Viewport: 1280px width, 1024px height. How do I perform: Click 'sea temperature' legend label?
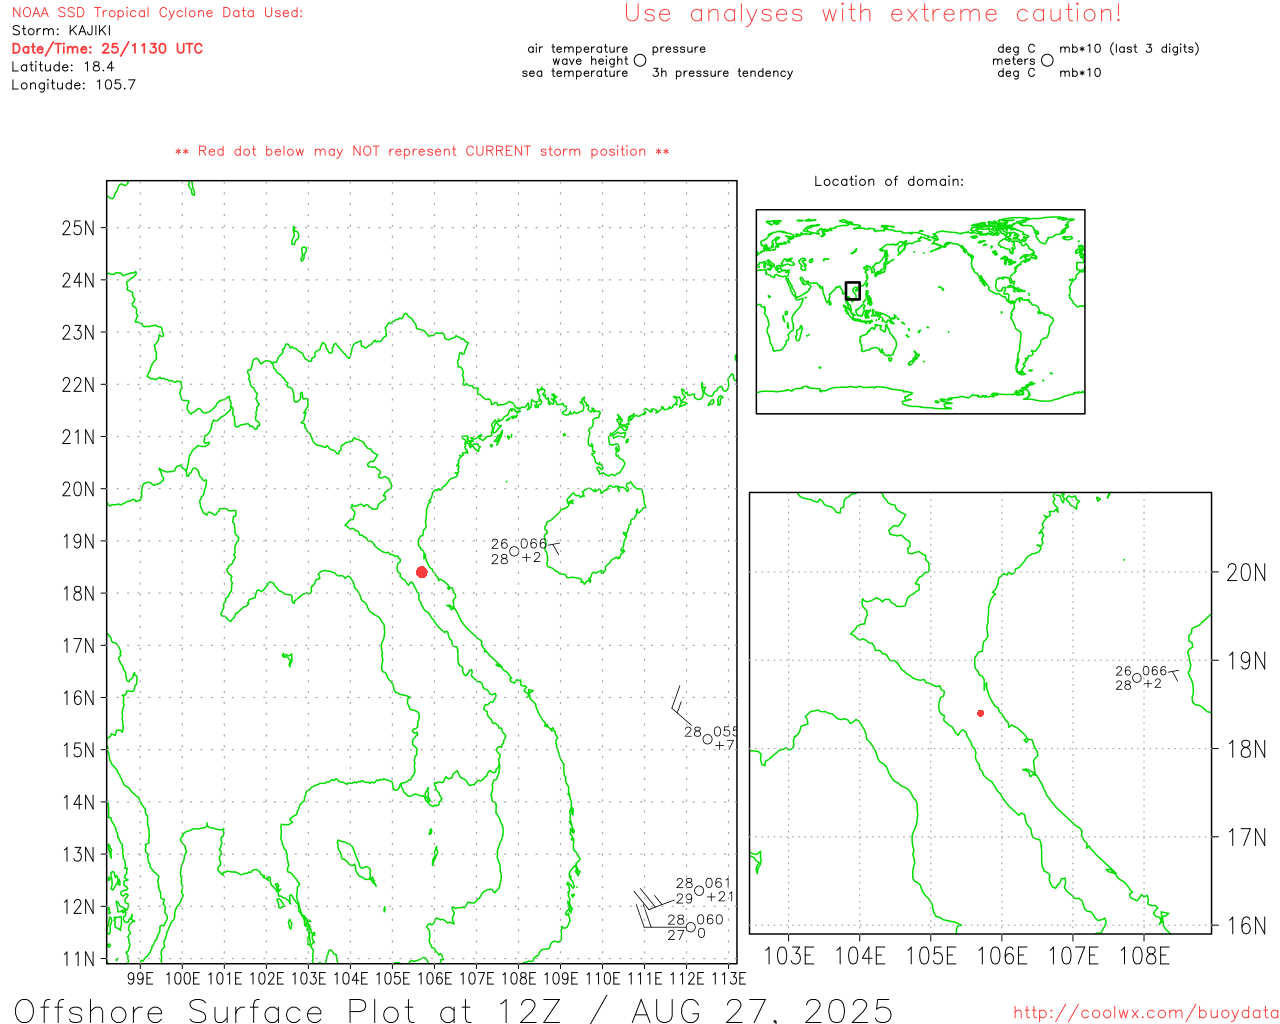575,73
